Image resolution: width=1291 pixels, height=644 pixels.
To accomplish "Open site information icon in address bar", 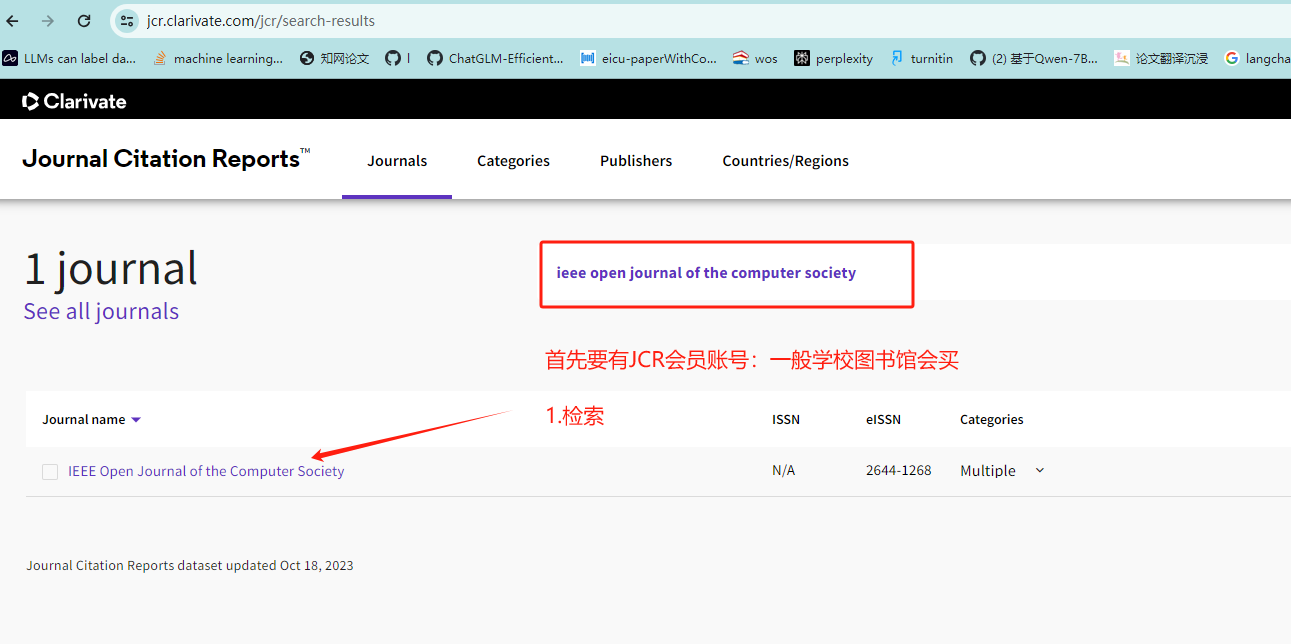I will (127, 21).
